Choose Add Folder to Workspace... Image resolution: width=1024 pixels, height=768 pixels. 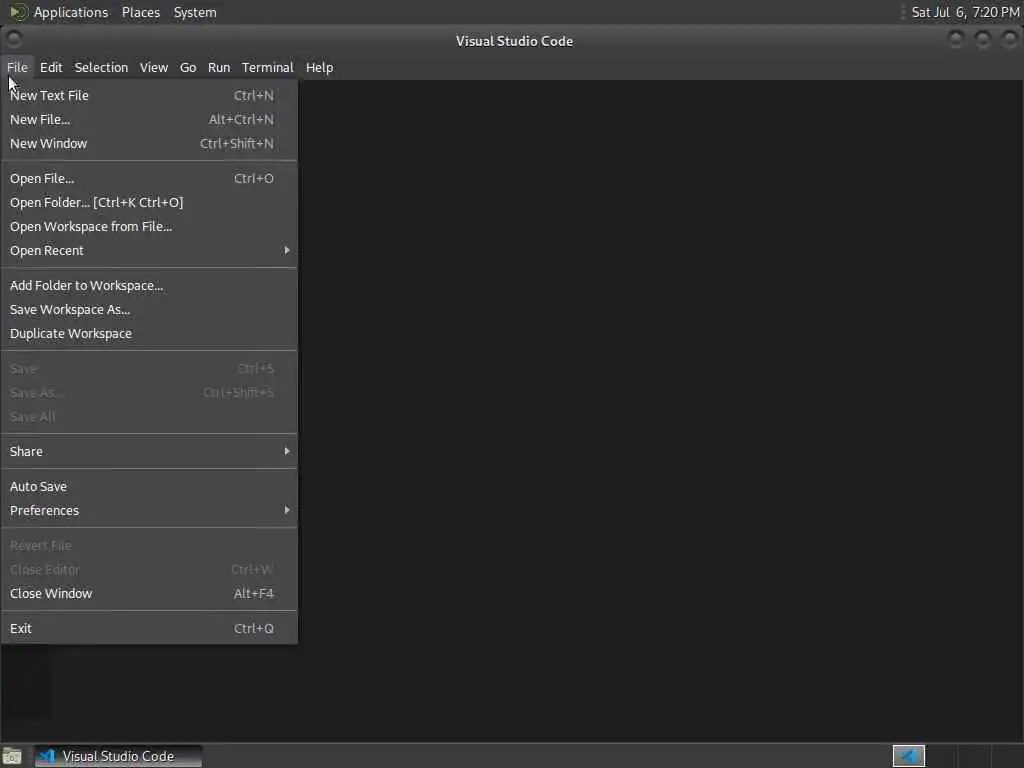click(149, 285)
